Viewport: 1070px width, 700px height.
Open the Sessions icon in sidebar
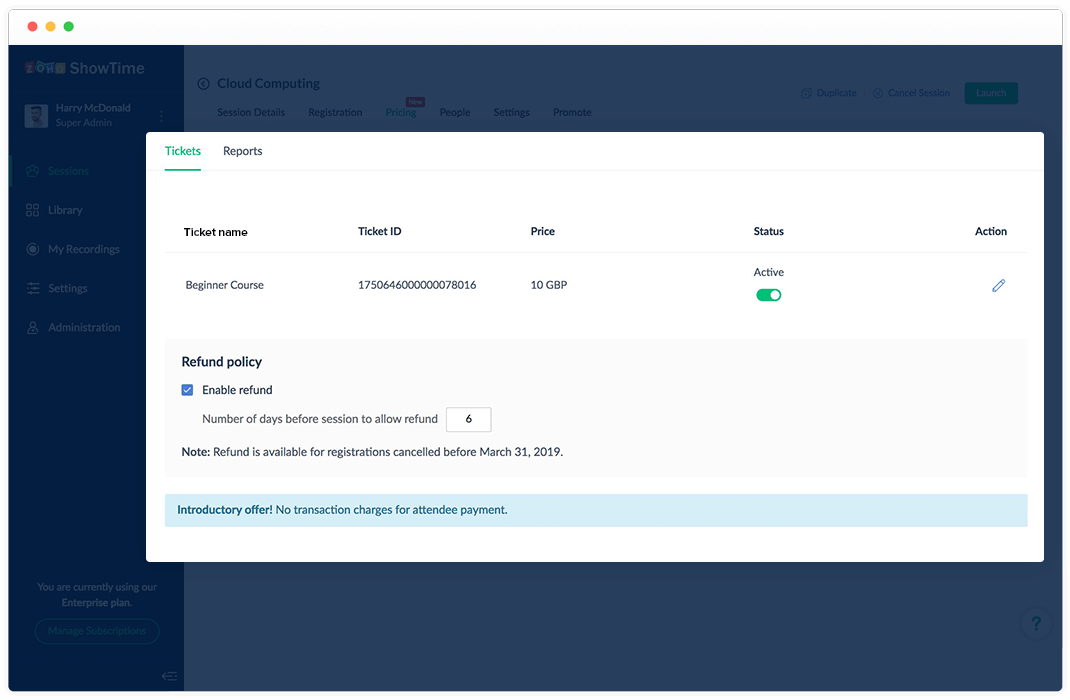pyautogui.click(x=32, y=171)
